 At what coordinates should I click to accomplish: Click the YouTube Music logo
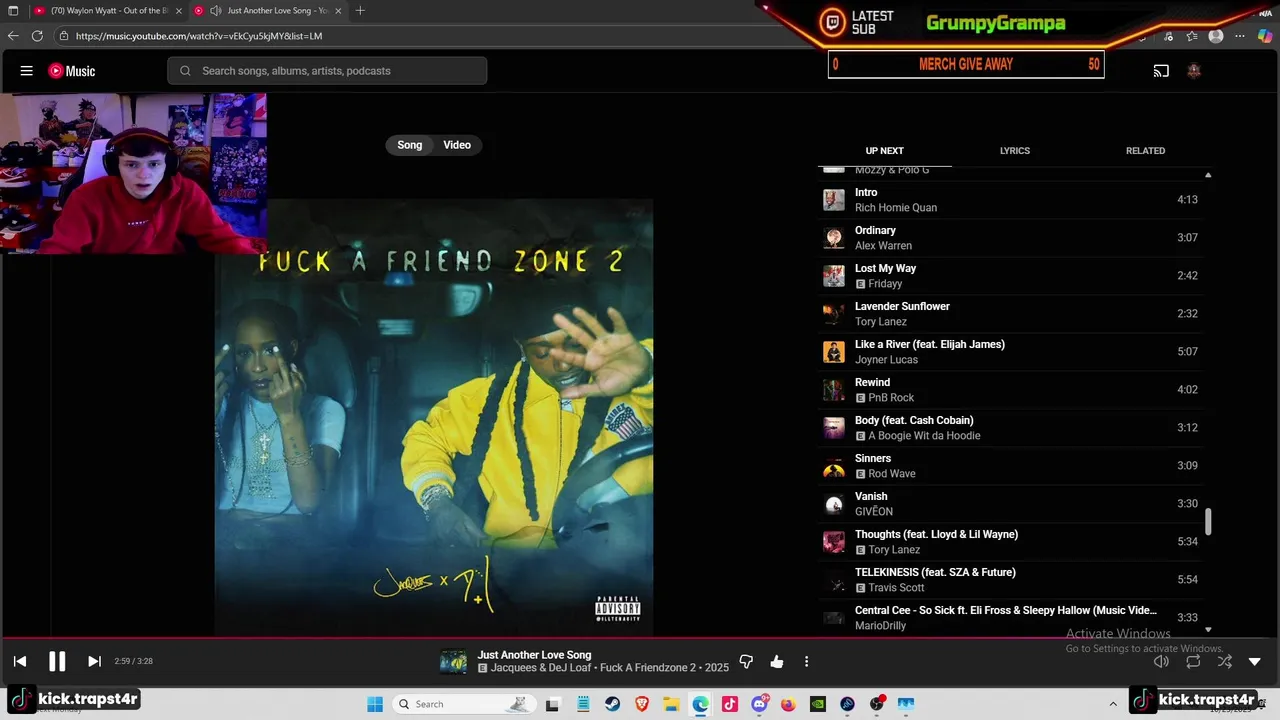coord(72,71)
